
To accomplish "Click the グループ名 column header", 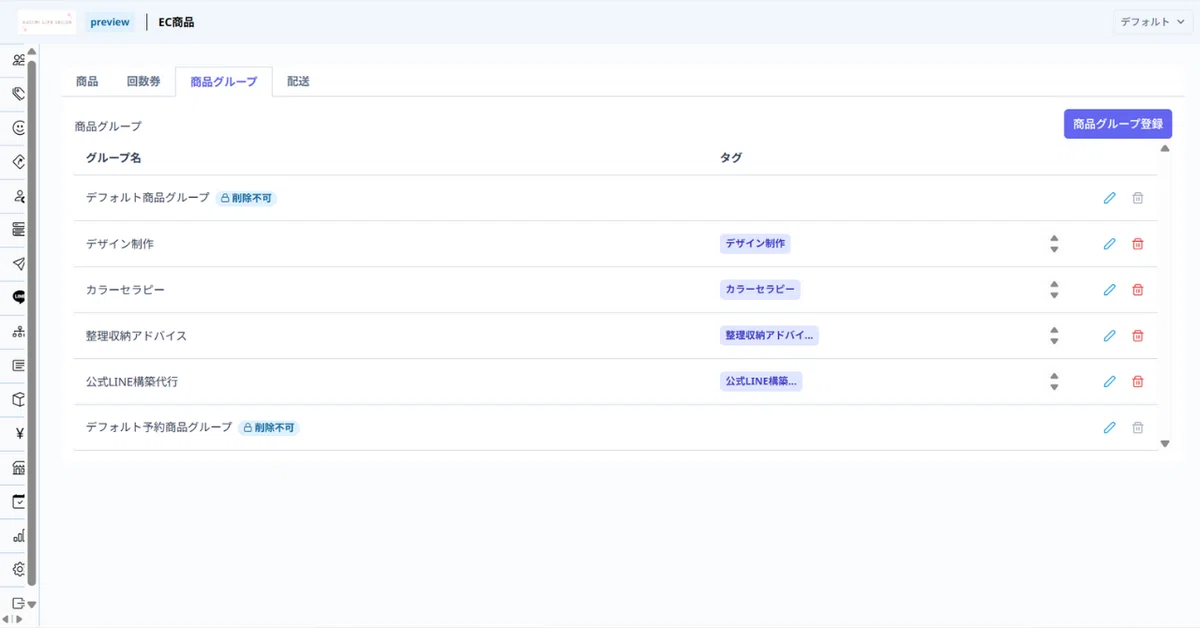I will pyautogui.click(x=113, y=158).
